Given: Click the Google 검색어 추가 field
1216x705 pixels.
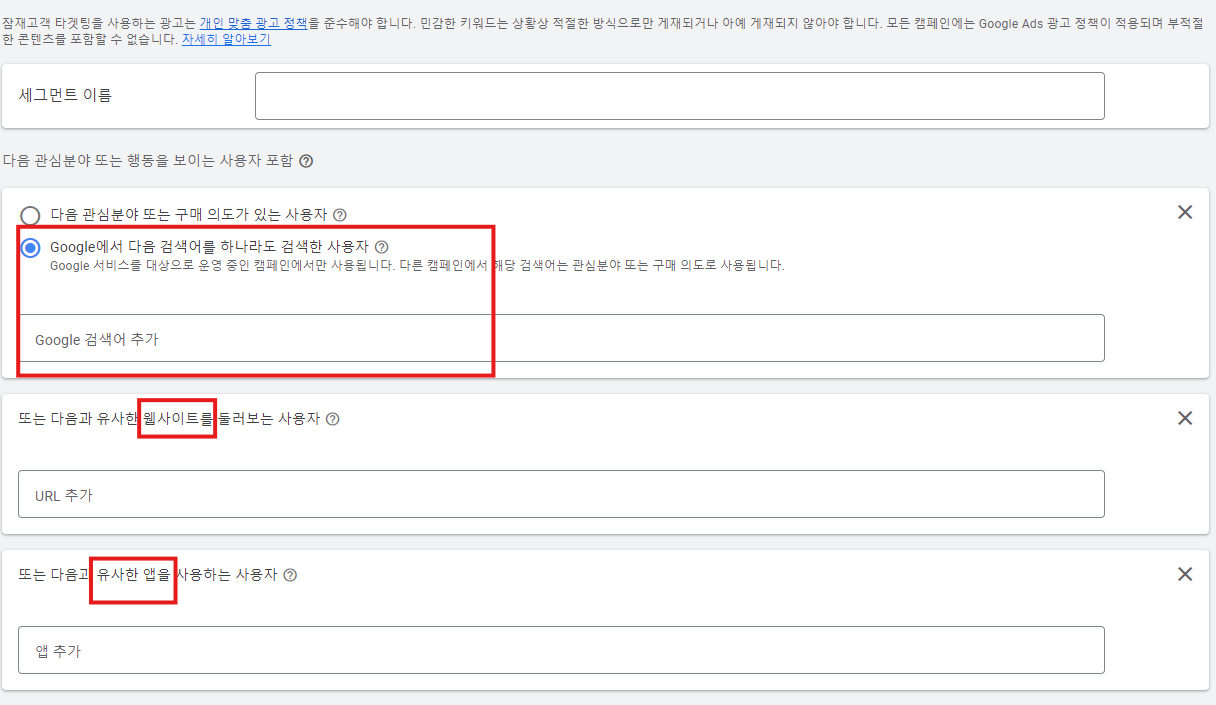Looking at the screenshot, I should [x=561, y=338].
